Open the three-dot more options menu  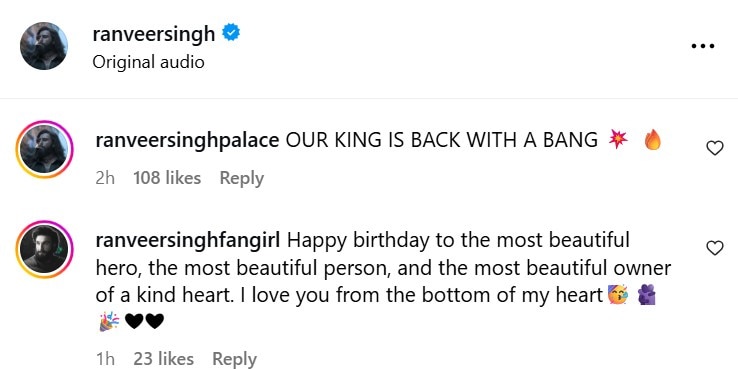(x=703, y=46)
